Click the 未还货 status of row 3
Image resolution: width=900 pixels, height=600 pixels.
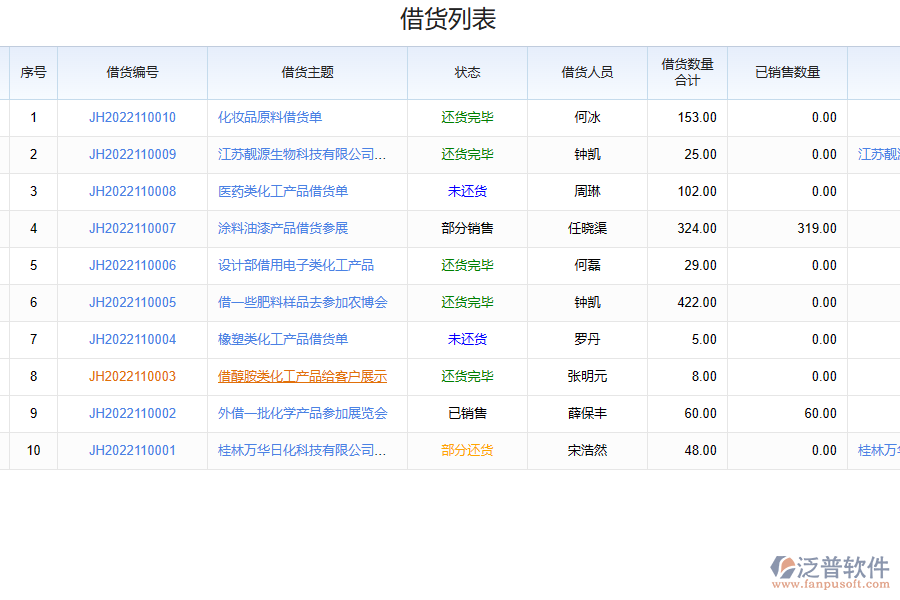tap(466, 191)
